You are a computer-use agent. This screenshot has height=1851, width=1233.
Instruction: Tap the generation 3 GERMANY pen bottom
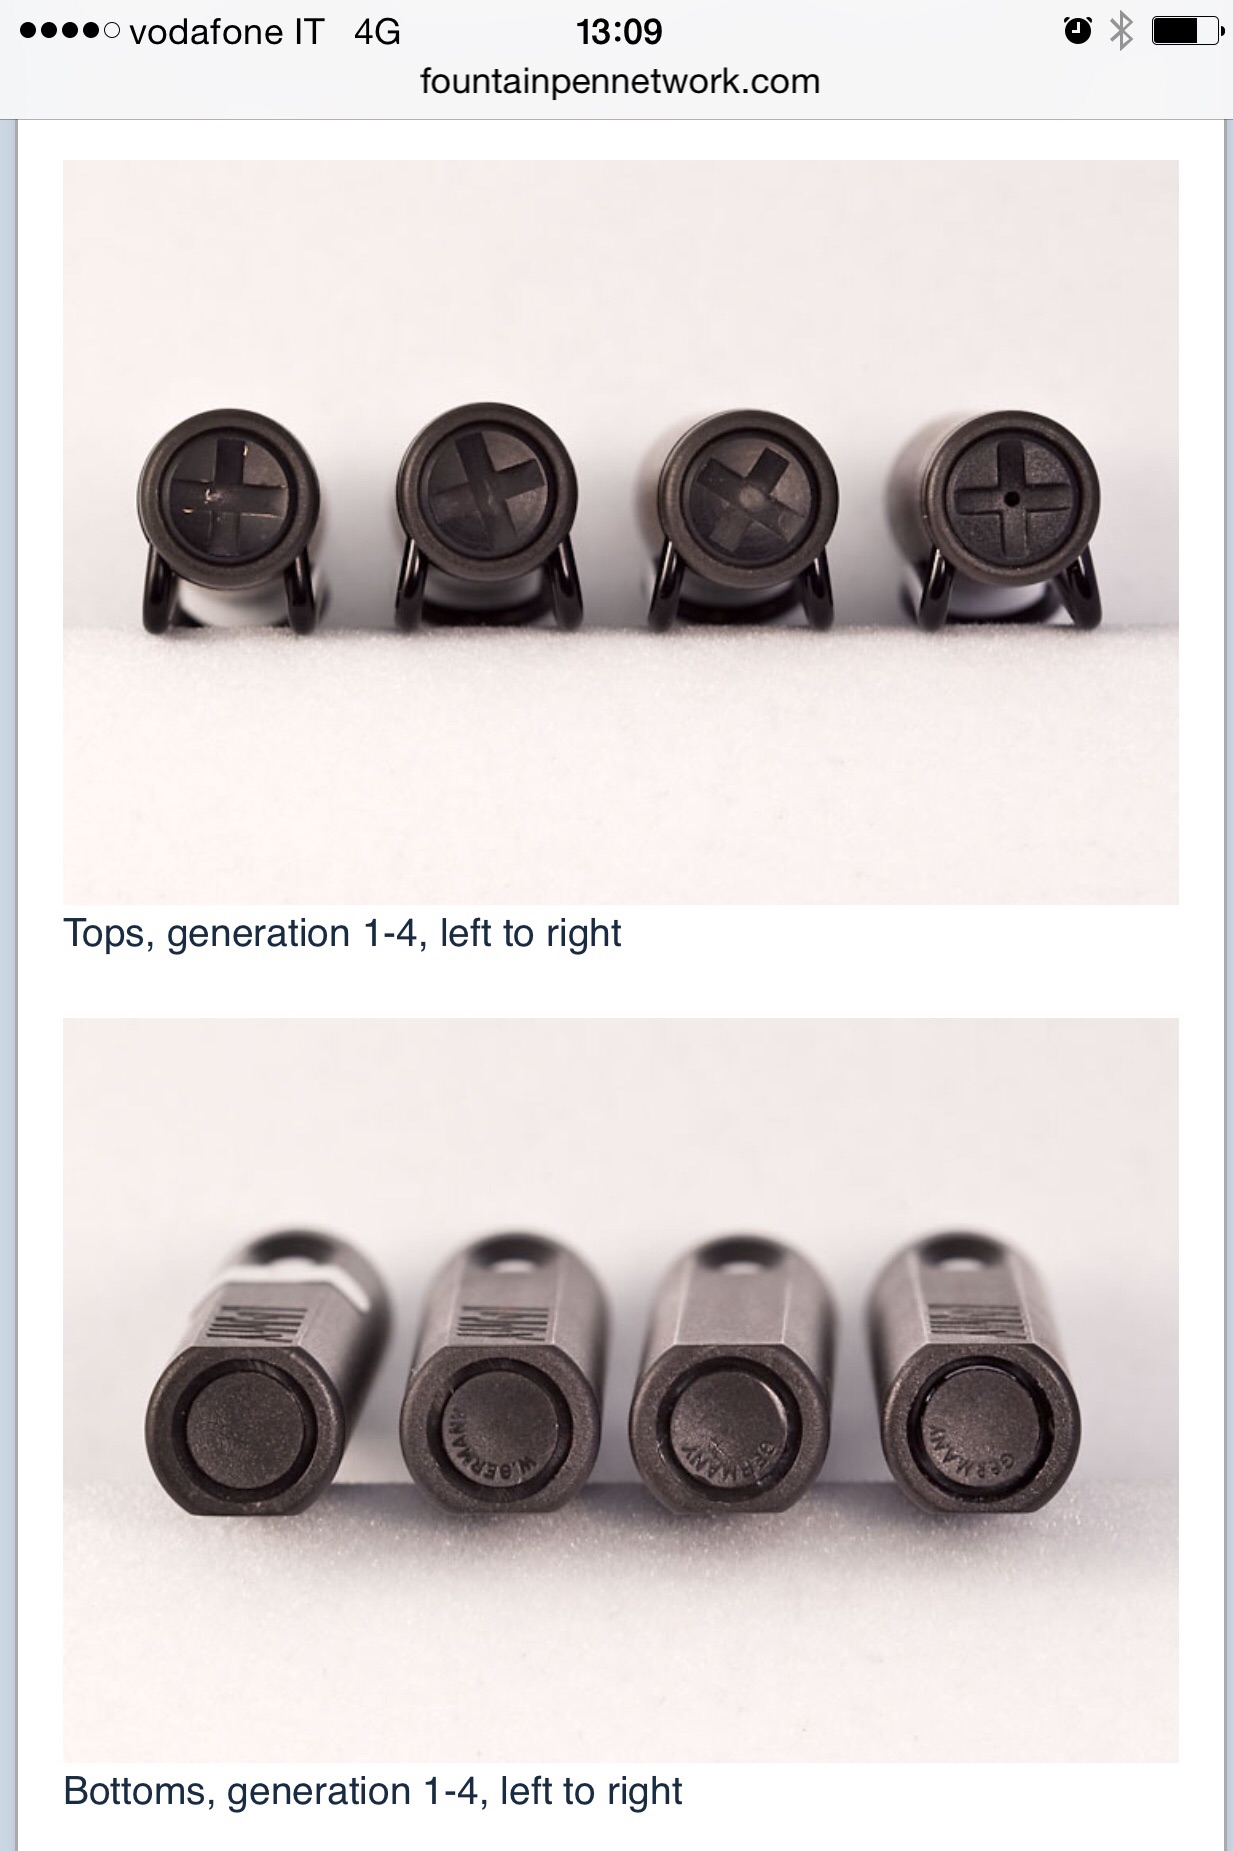pos(735,1400)
